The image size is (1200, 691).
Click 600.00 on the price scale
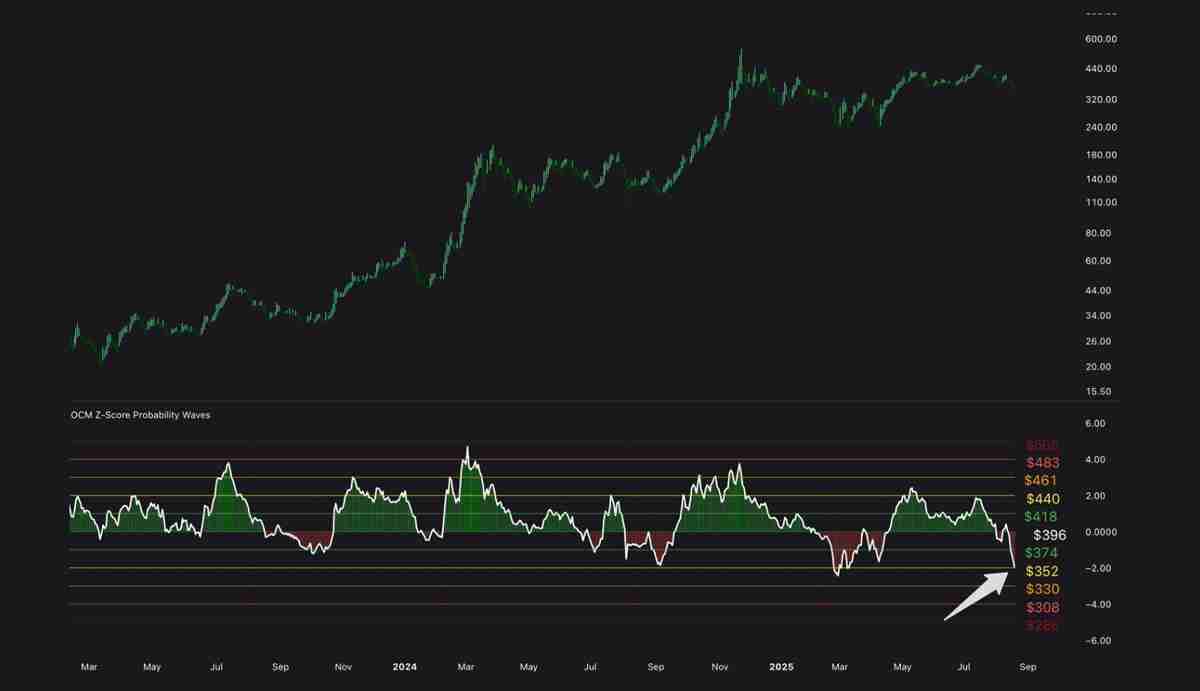click(x=1098, y=39)
